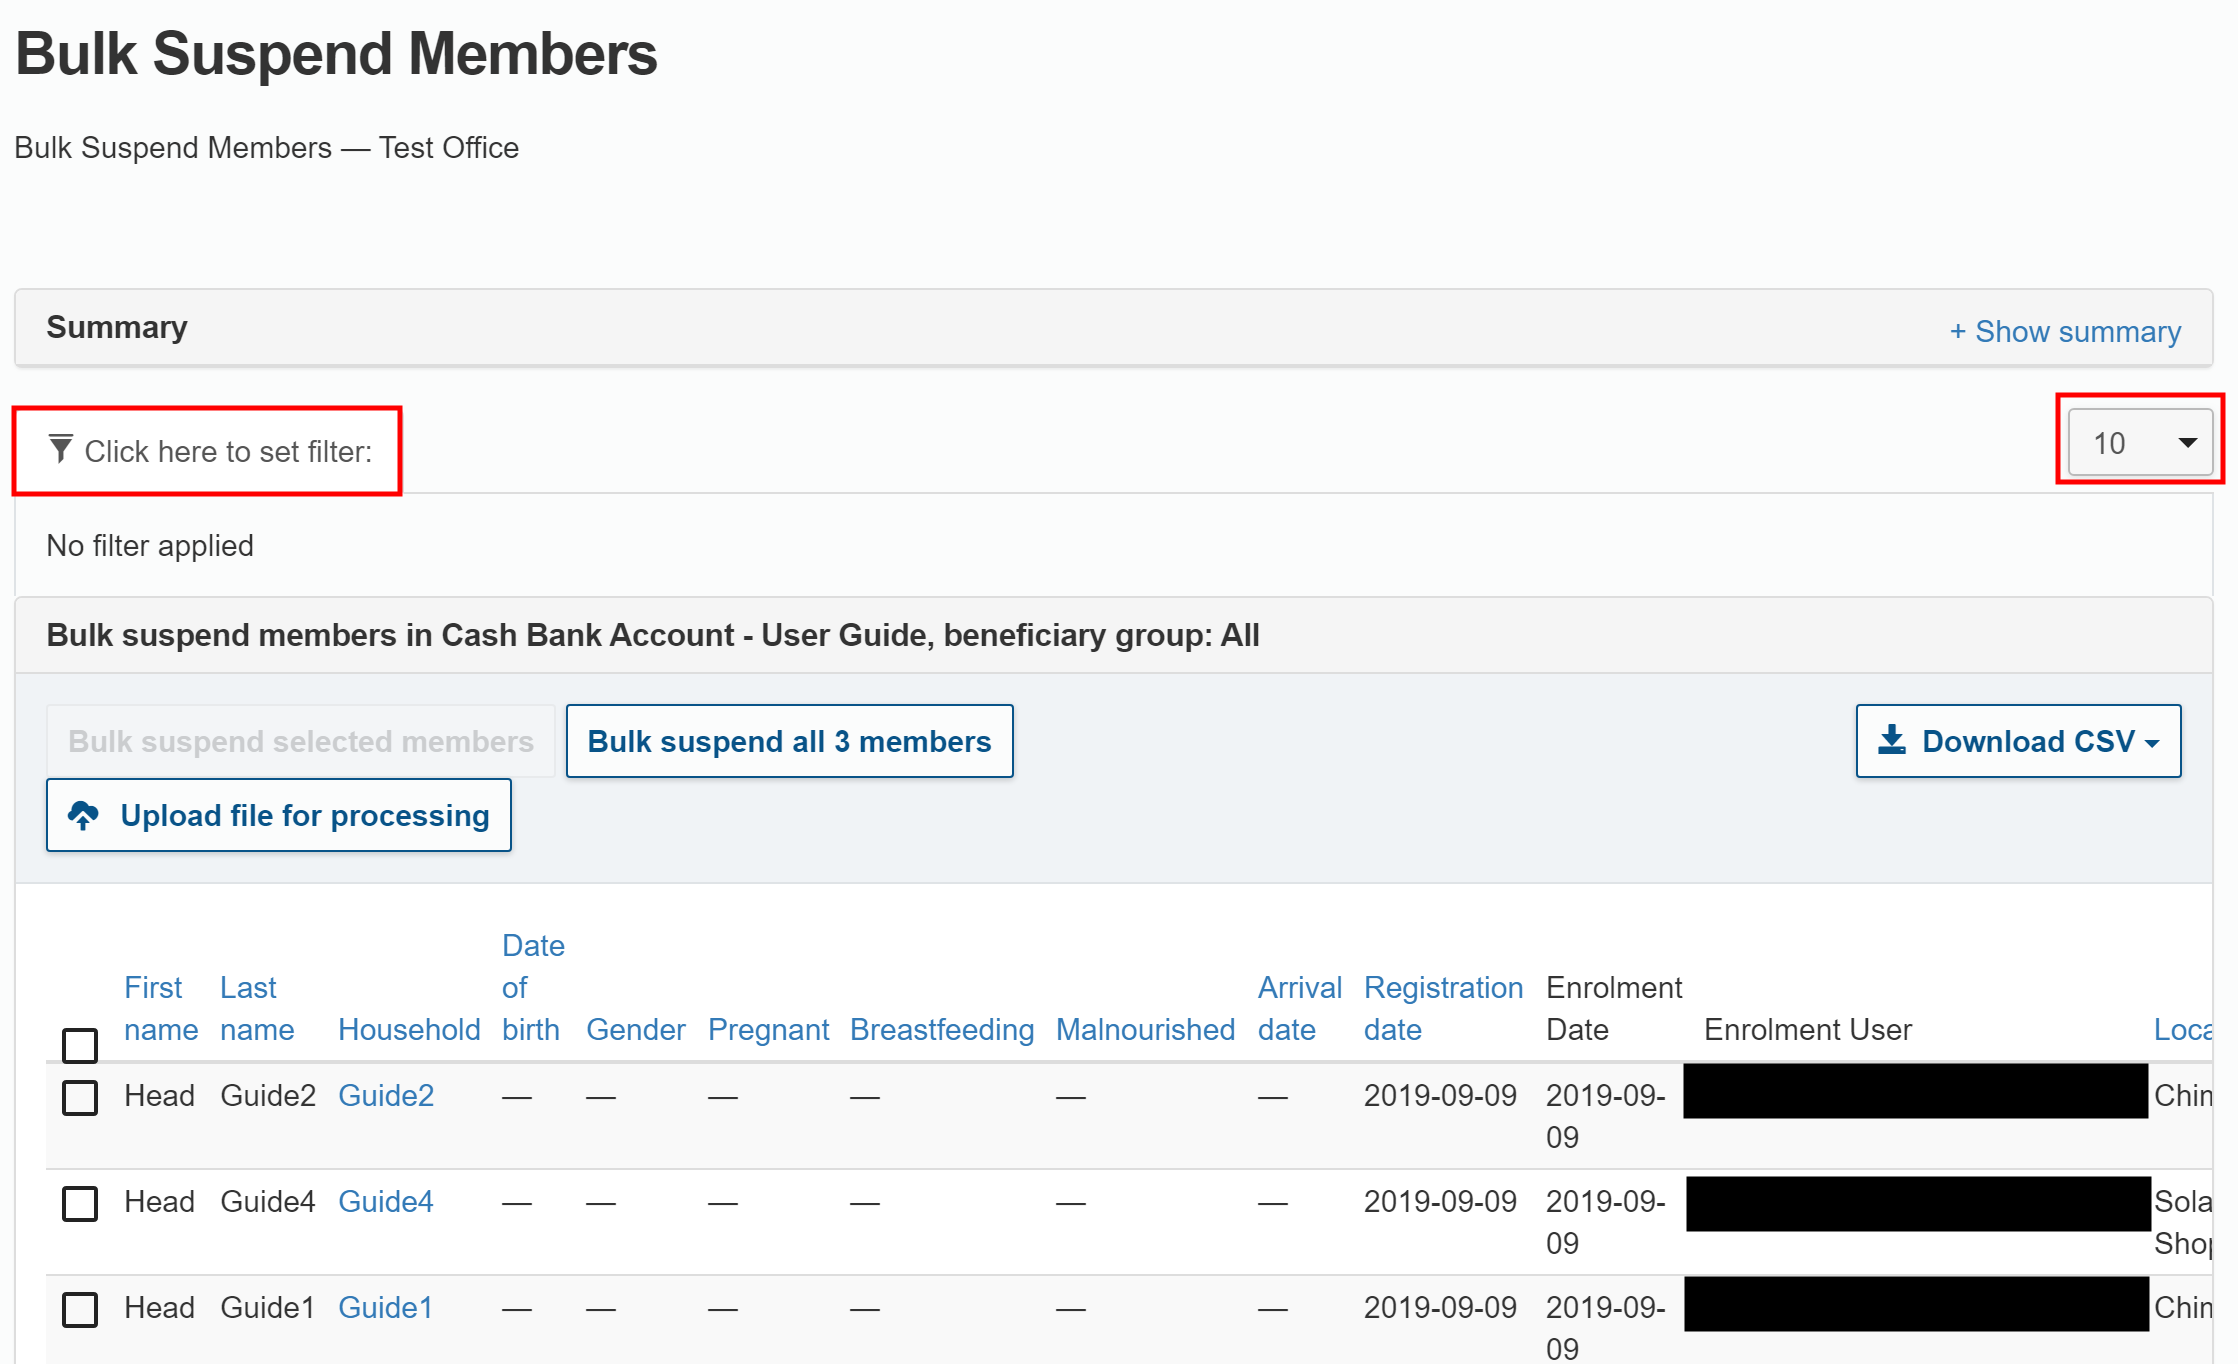This screenshot has height=1364, width=2238.
Task: Open the Guide1 household link
Action: coord(386,1307)
